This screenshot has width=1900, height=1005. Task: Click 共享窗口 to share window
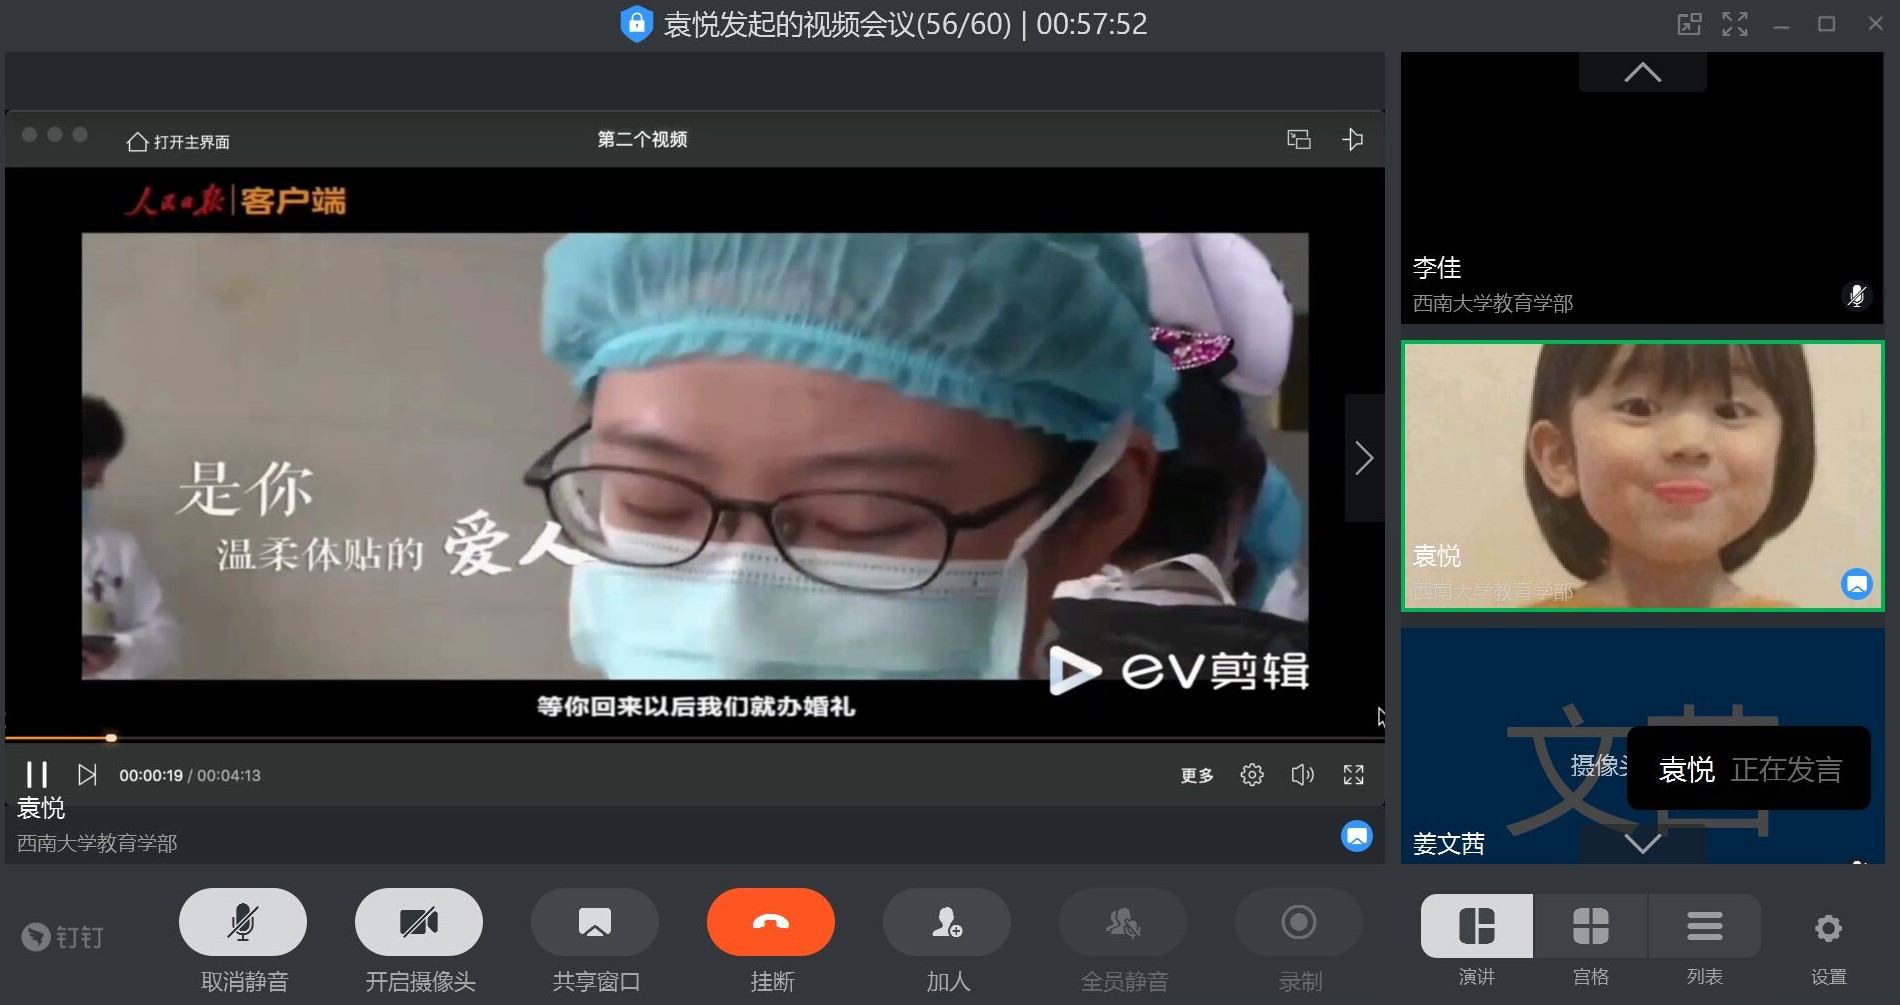[595, 922]
